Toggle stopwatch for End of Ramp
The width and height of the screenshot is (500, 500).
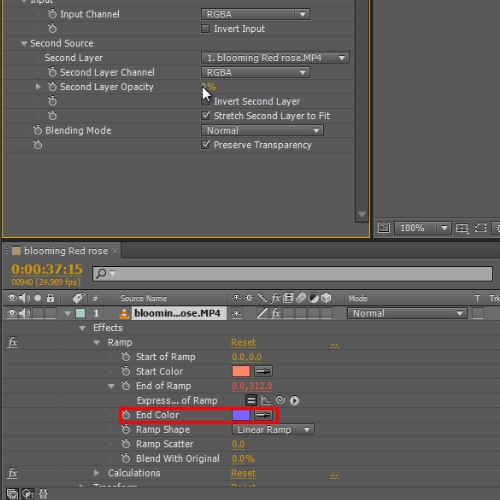tap(126, 386)
